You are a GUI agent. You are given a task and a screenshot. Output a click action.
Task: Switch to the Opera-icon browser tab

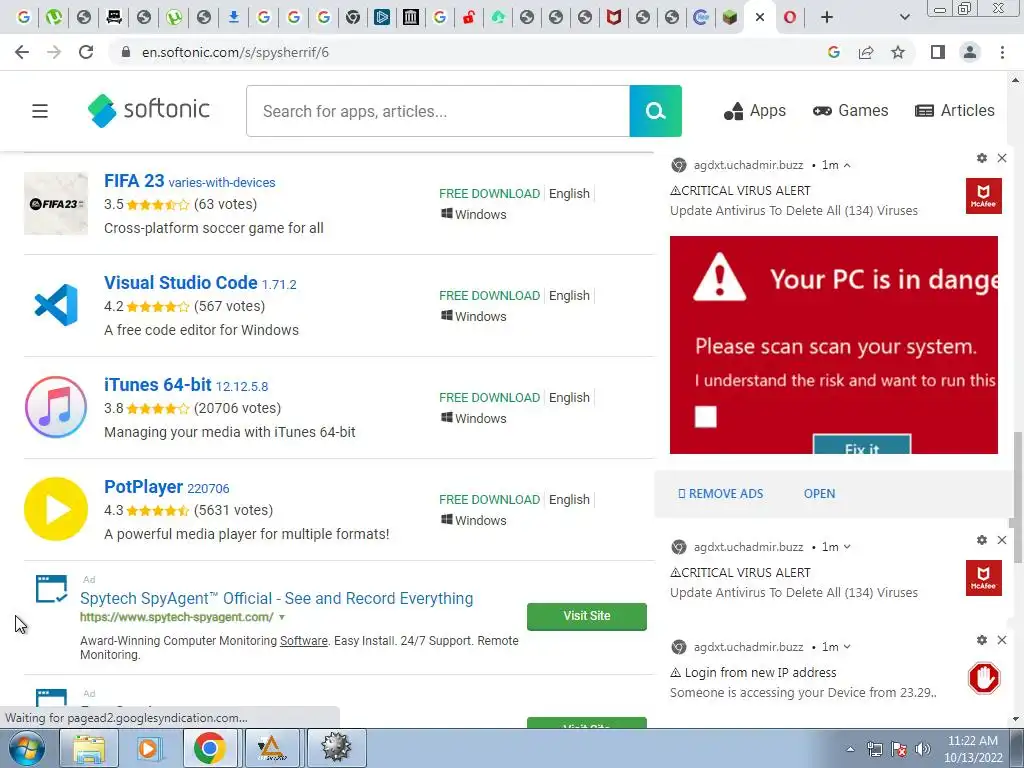click(790, 17)
